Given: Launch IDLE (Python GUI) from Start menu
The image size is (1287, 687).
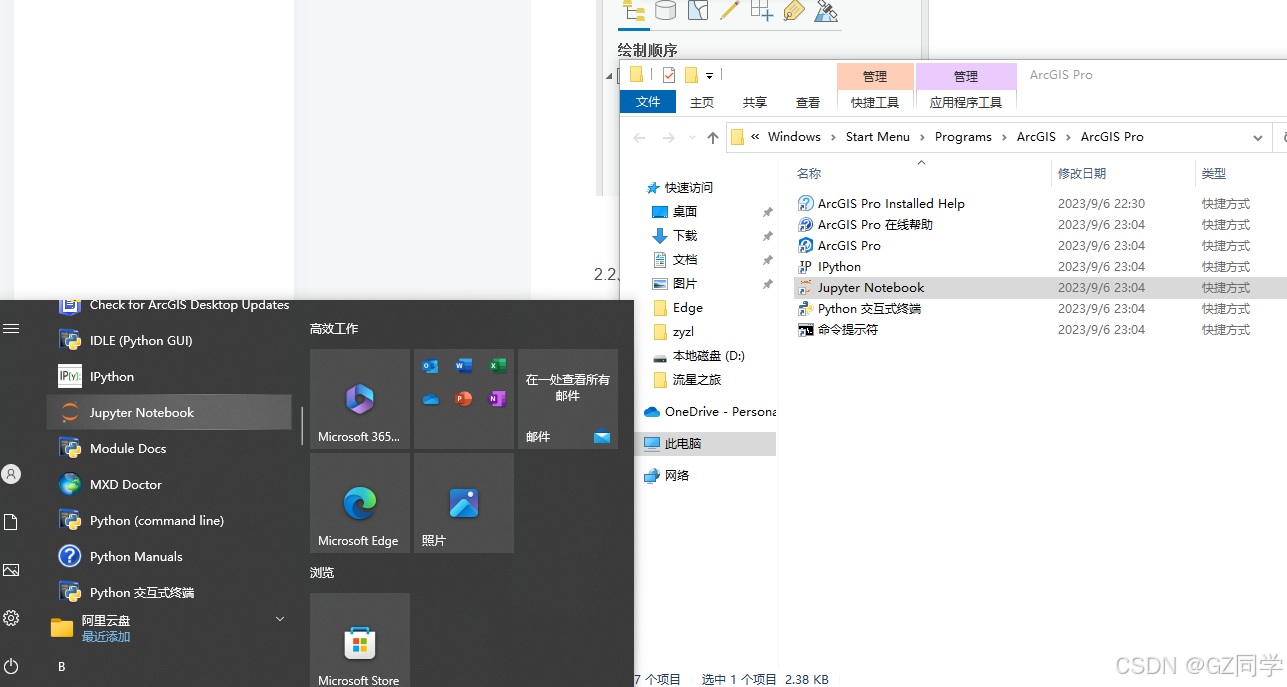Looking at the screenshot, I should [x=169, y=341].
